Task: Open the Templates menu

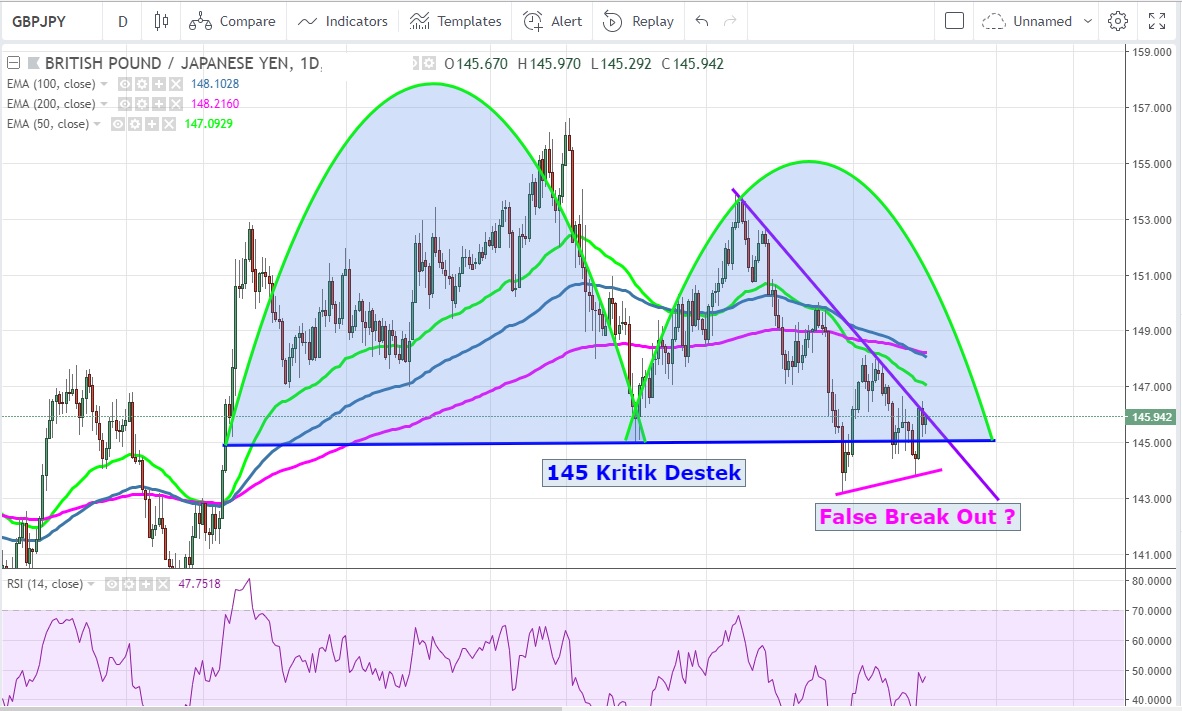Action: click(455, 21)
